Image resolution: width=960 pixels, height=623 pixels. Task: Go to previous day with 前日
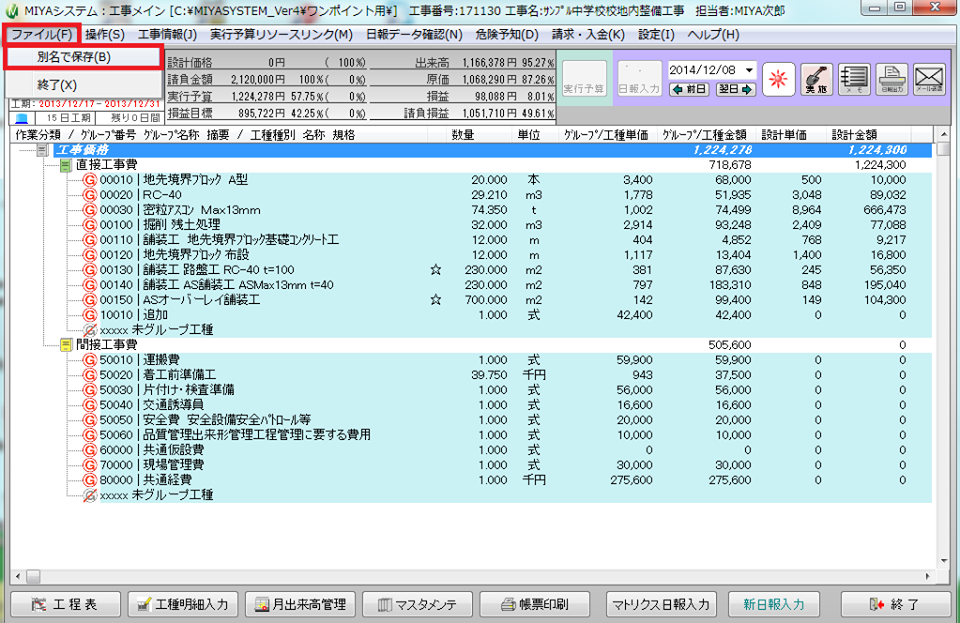click(x=689, y=89)
